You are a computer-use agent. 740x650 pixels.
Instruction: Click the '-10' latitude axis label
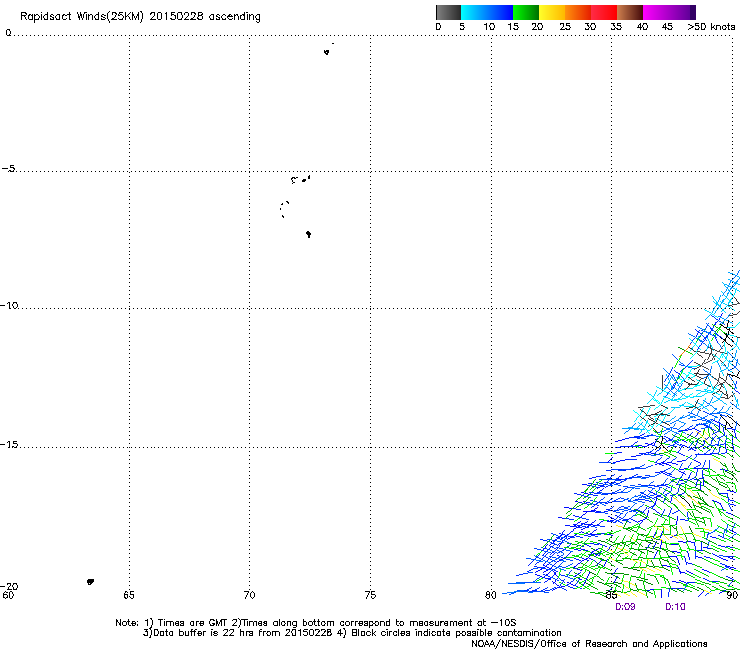coord(9,305)
